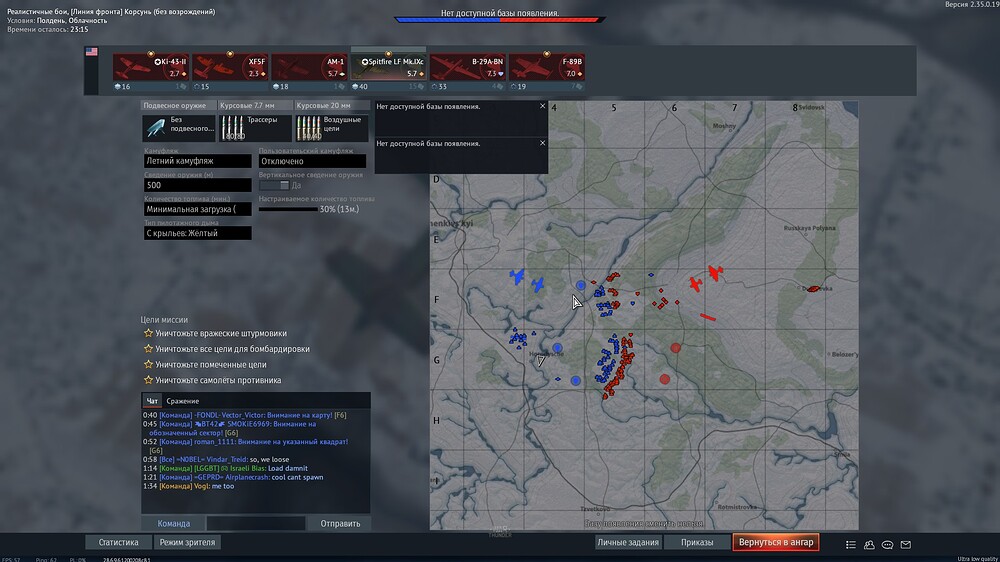Click the 7.7 mm ammo belt icon
Screen dimensions: 1000x562
tap(232, 128)
